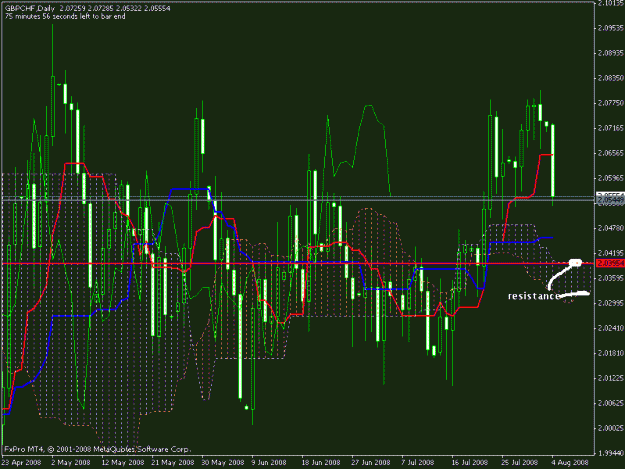
Task: Click the 16 Jul 2008 date label
Action: 470,462
